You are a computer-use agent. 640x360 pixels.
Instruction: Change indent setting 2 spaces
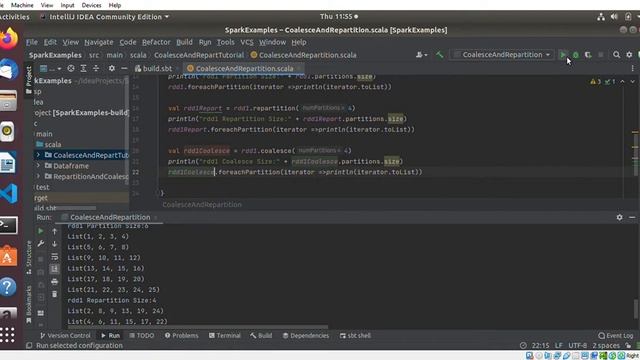coord(606,345)
